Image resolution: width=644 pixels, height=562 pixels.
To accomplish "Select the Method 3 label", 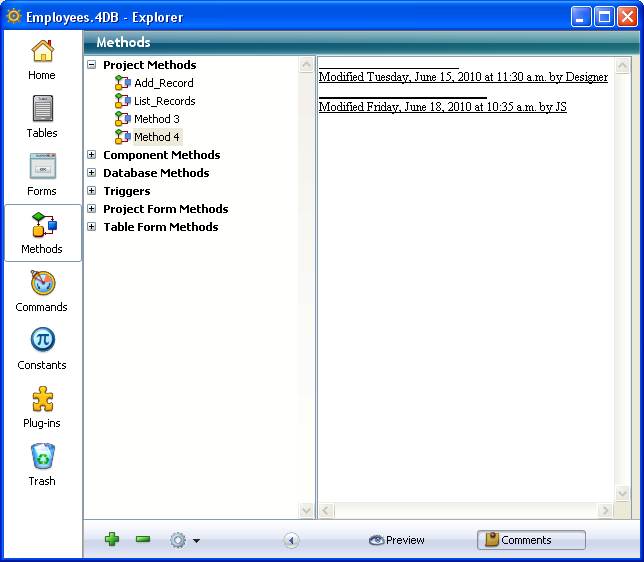I will (x=156, y=119).
